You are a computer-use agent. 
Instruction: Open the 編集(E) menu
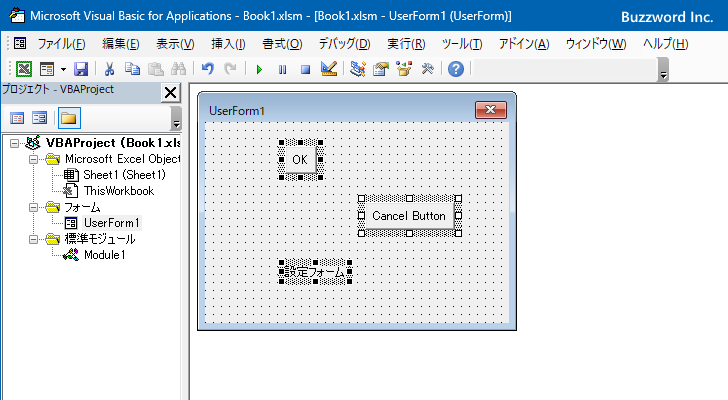tap(121, 44)
